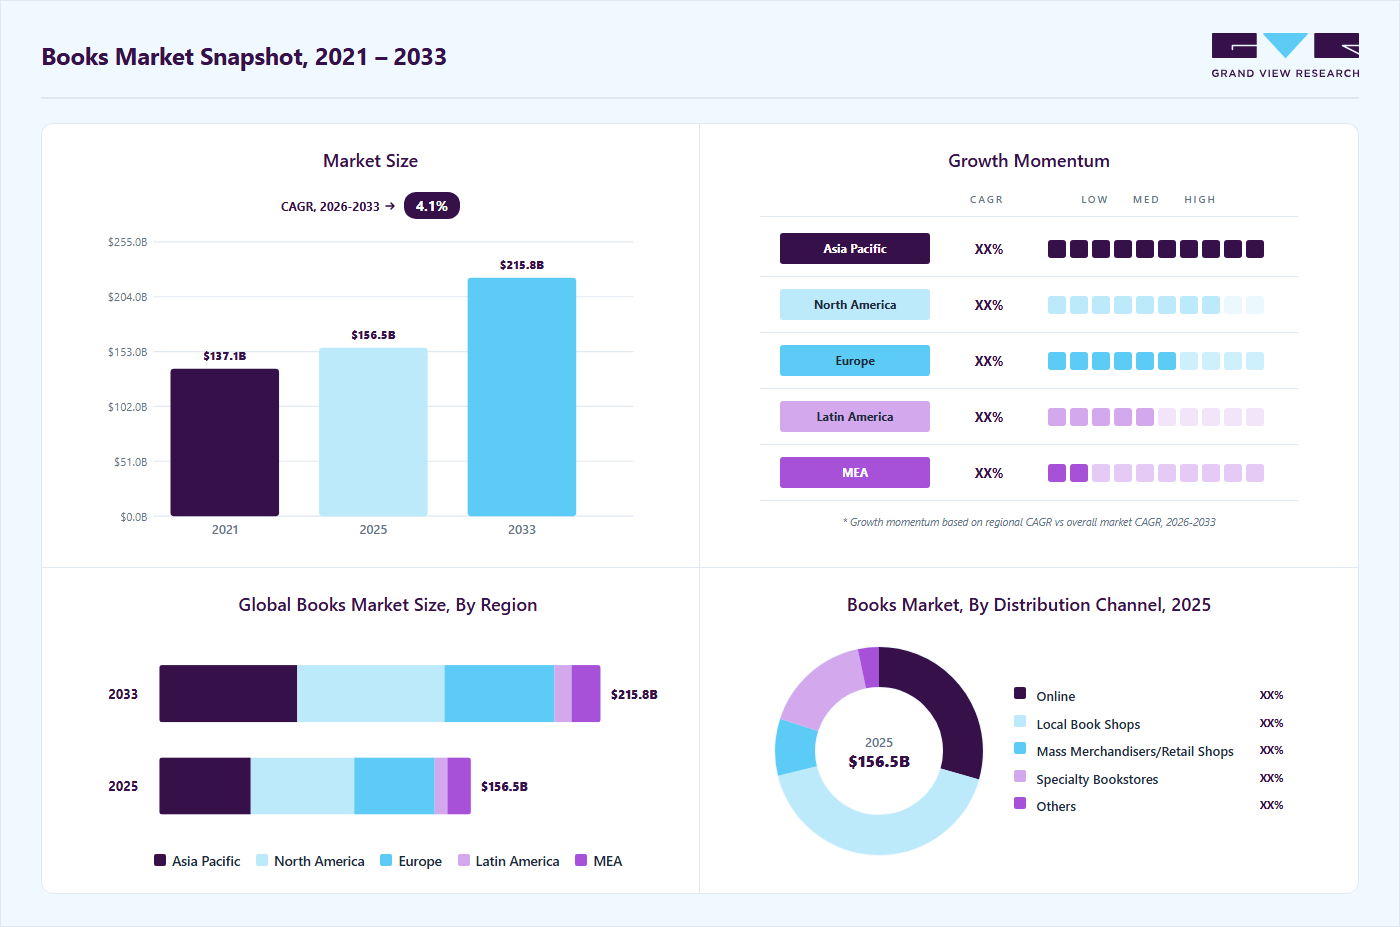
Task: Click the MEA segment of 2025 stacked bar
Action: 459,786
